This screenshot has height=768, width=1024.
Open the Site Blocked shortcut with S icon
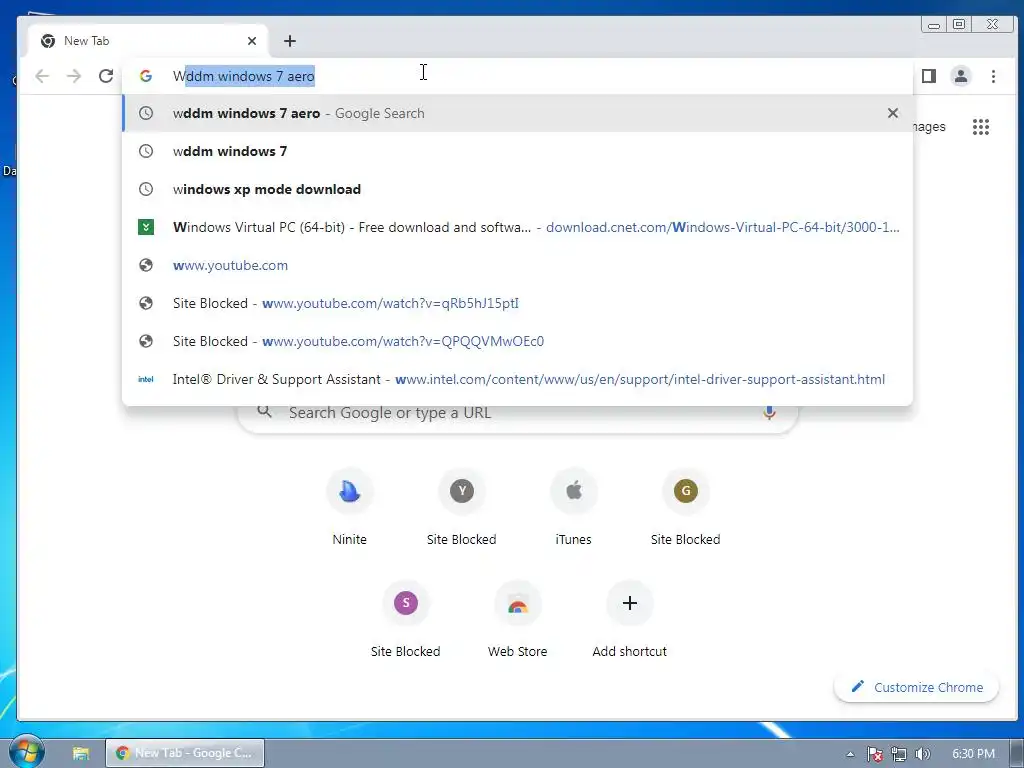tap(406, 619)
